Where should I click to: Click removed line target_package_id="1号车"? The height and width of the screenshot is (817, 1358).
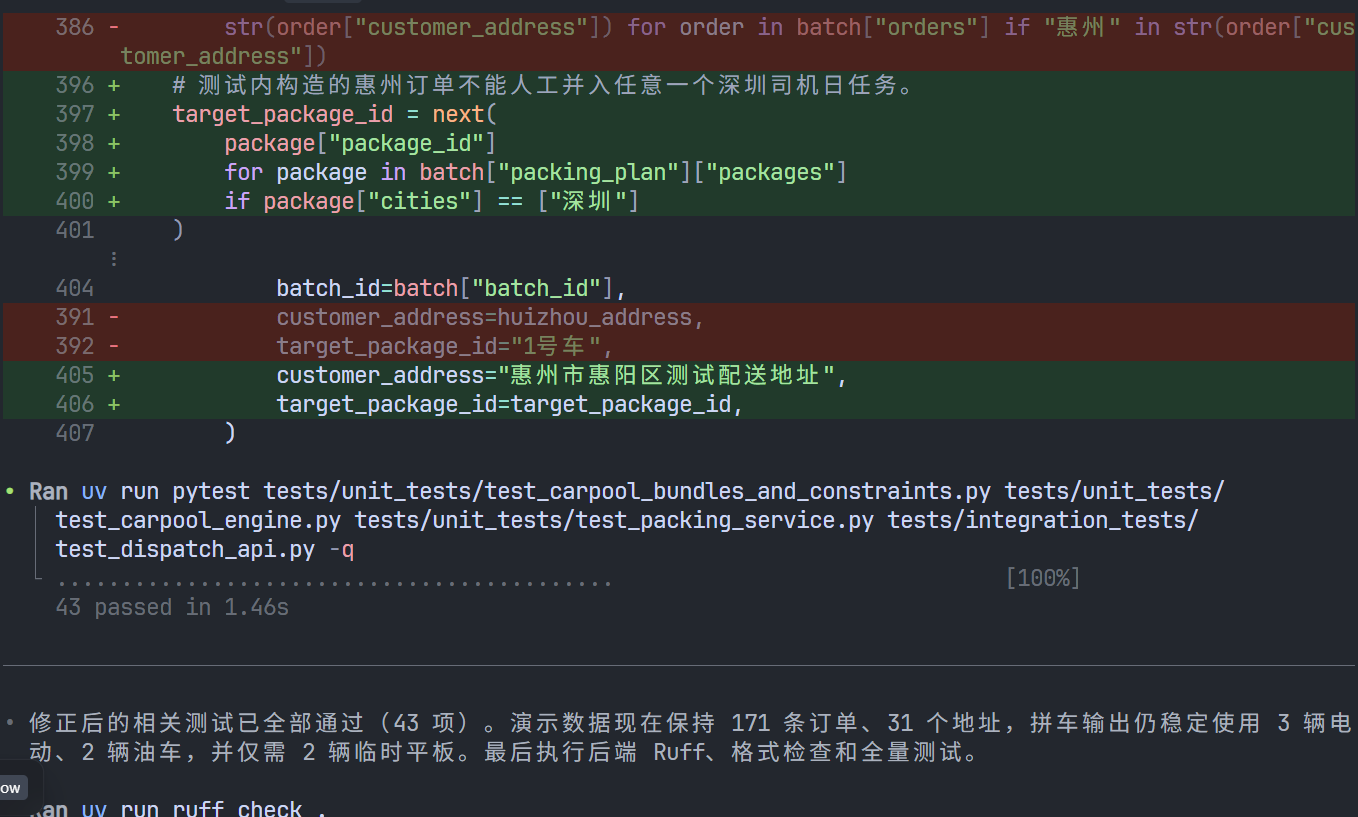tap(445, 346)
